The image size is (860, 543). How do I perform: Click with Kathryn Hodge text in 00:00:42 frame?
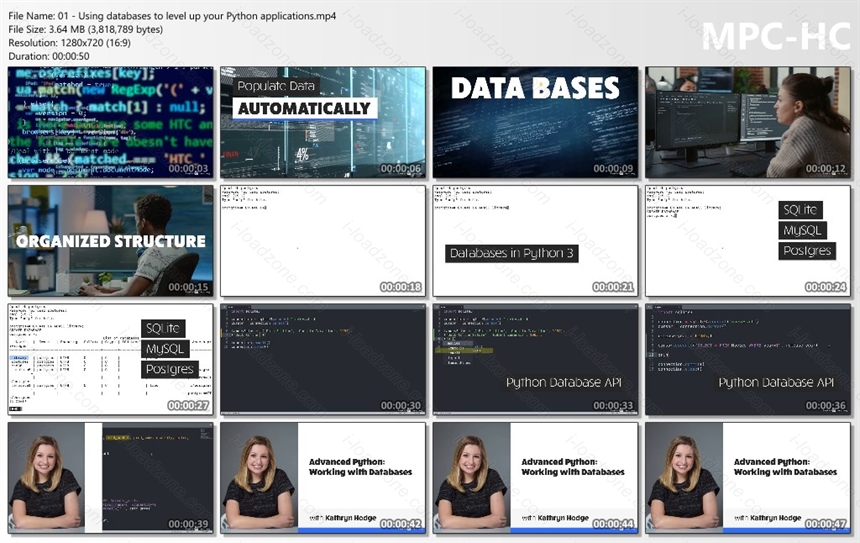click(x=343, y=518)
